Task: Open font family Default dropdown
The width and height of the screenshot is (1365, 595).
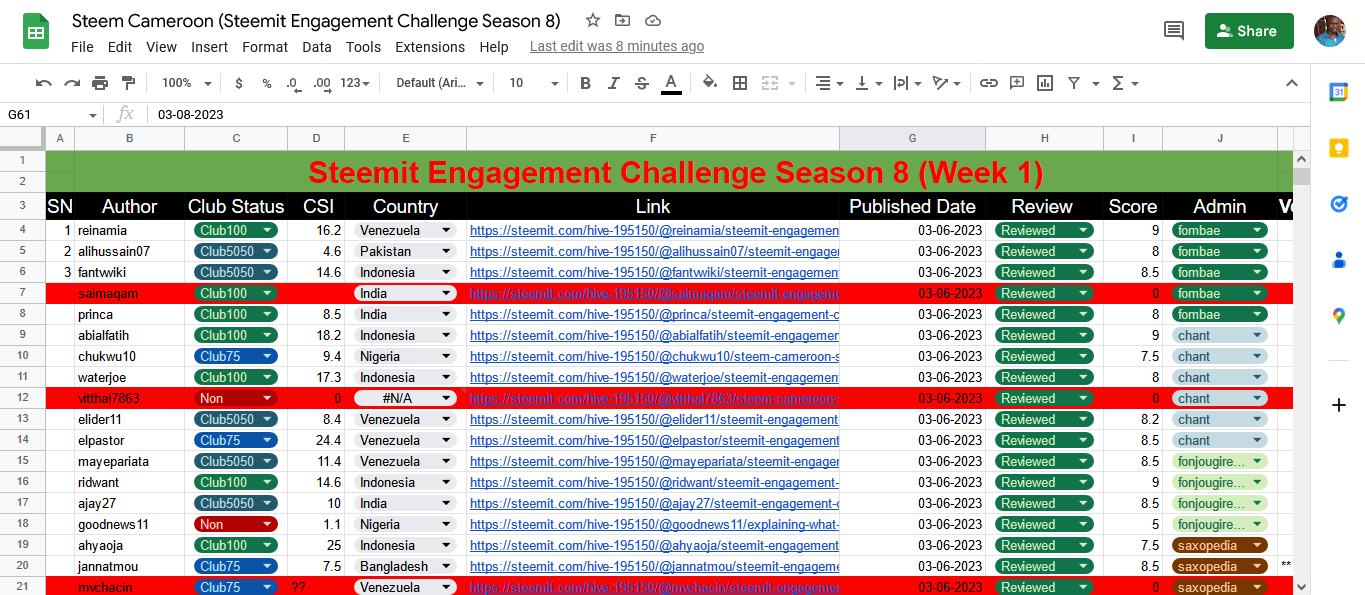Action: click(440, 83)
